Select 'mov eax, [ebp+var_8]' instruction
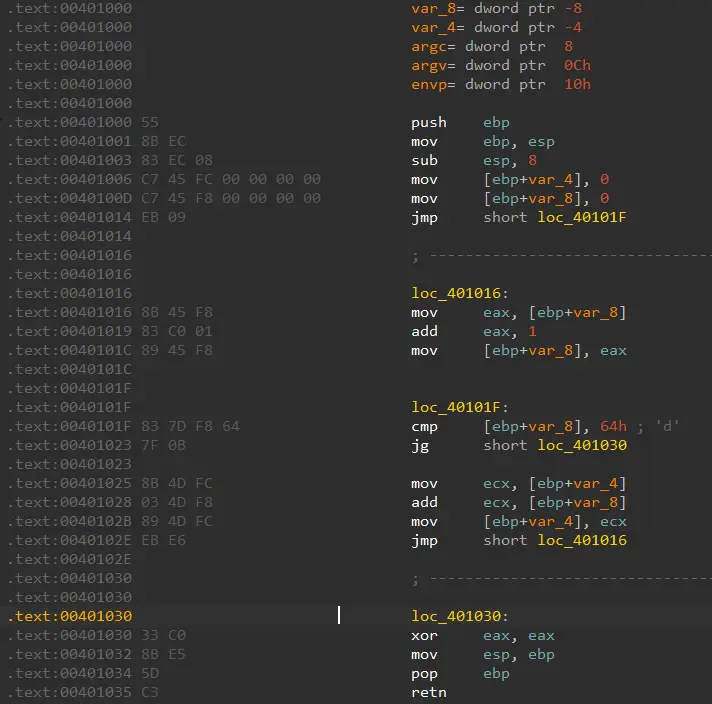This screenshot has width=712, height=704. [x=519, y=312]
